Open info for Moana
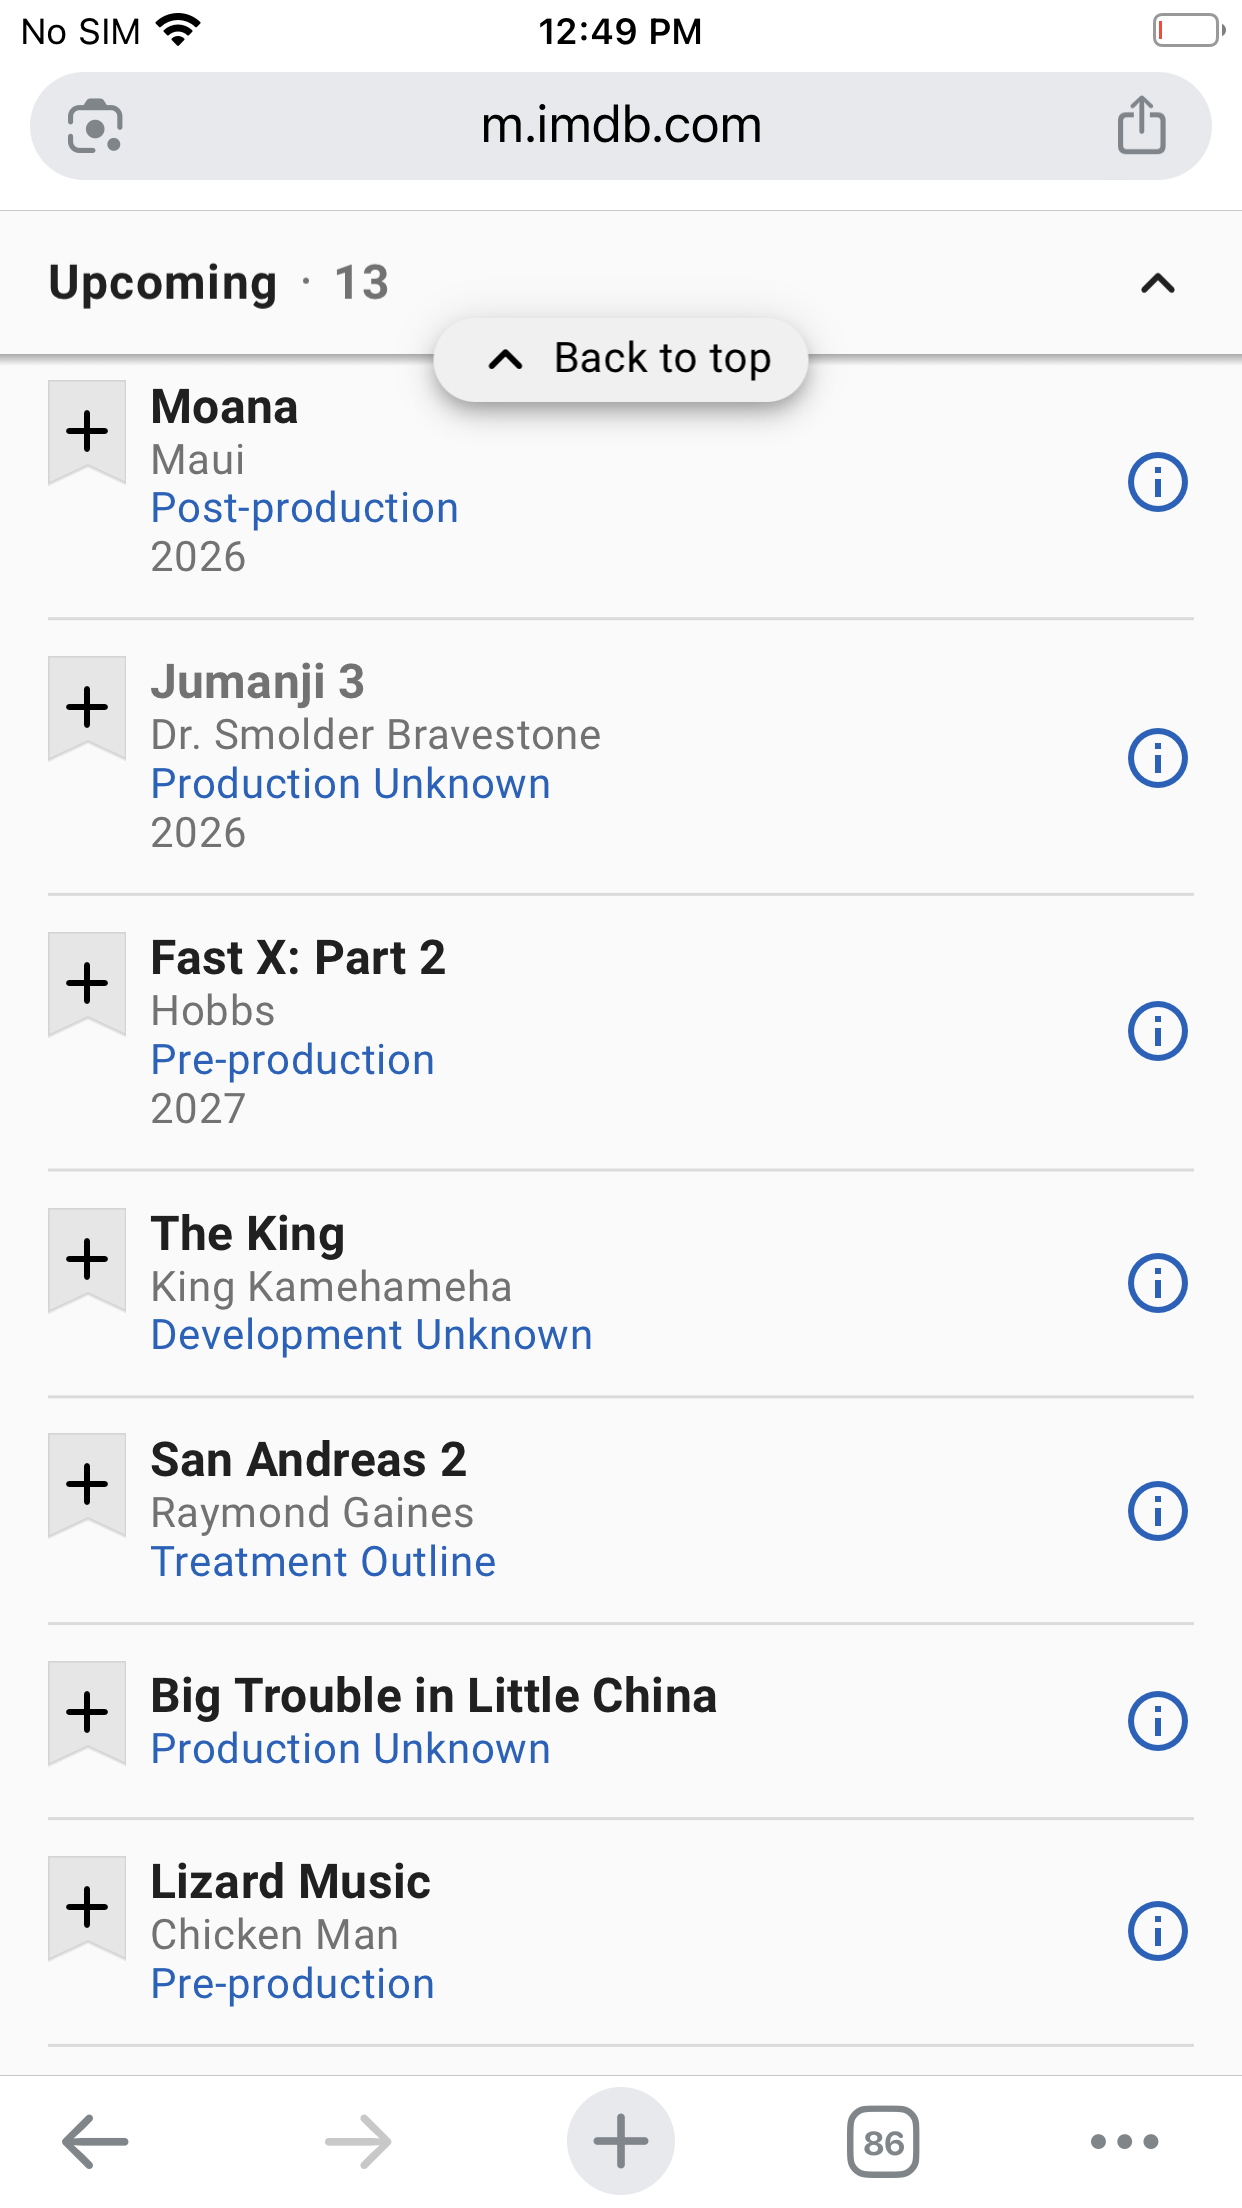This screenshot has height=2208, width=1242. click(x=1157, y=483)
